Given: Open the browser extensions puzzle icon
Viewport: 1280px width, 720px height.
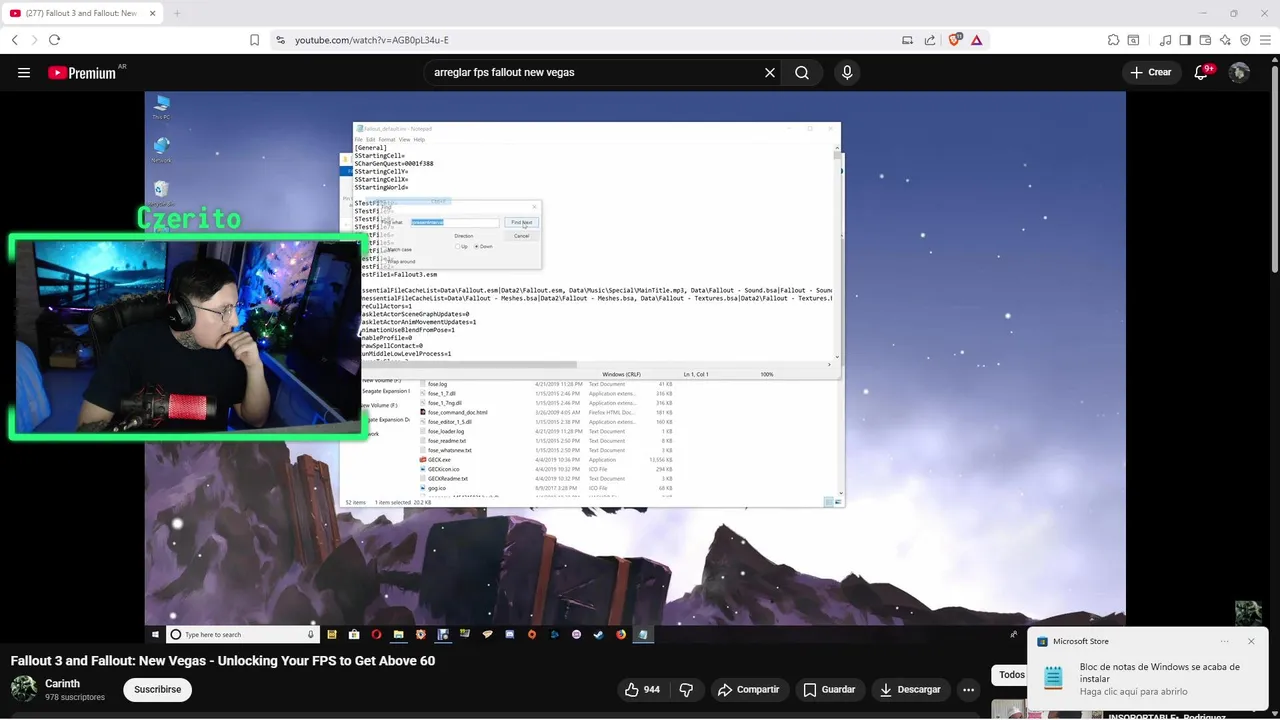Looking at the screenshot, I should point(1113,40).
